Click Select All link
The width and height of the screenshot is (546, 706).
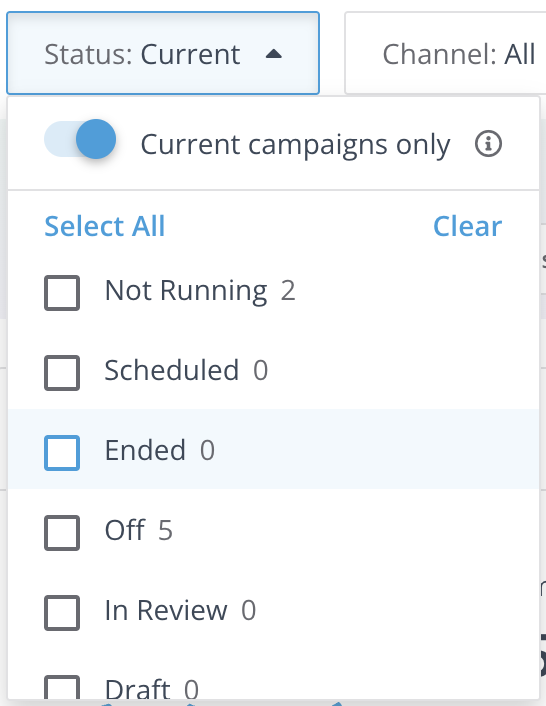[105, 226]
